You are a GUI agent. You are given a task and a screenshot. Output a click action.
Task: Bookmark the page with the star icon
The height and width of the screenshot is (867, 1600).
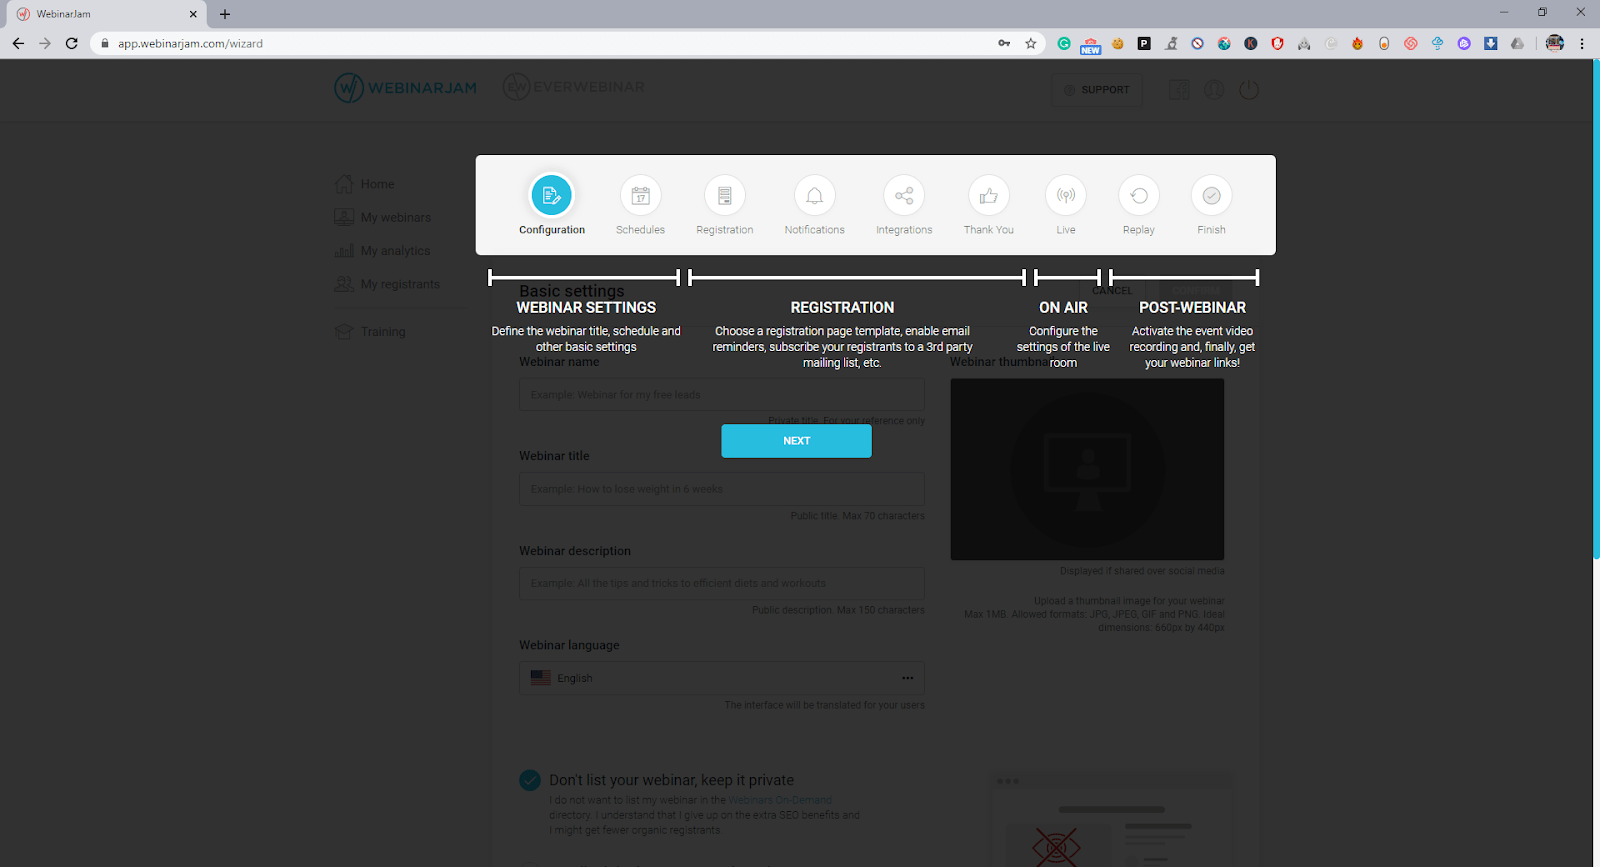(1031, 43)
